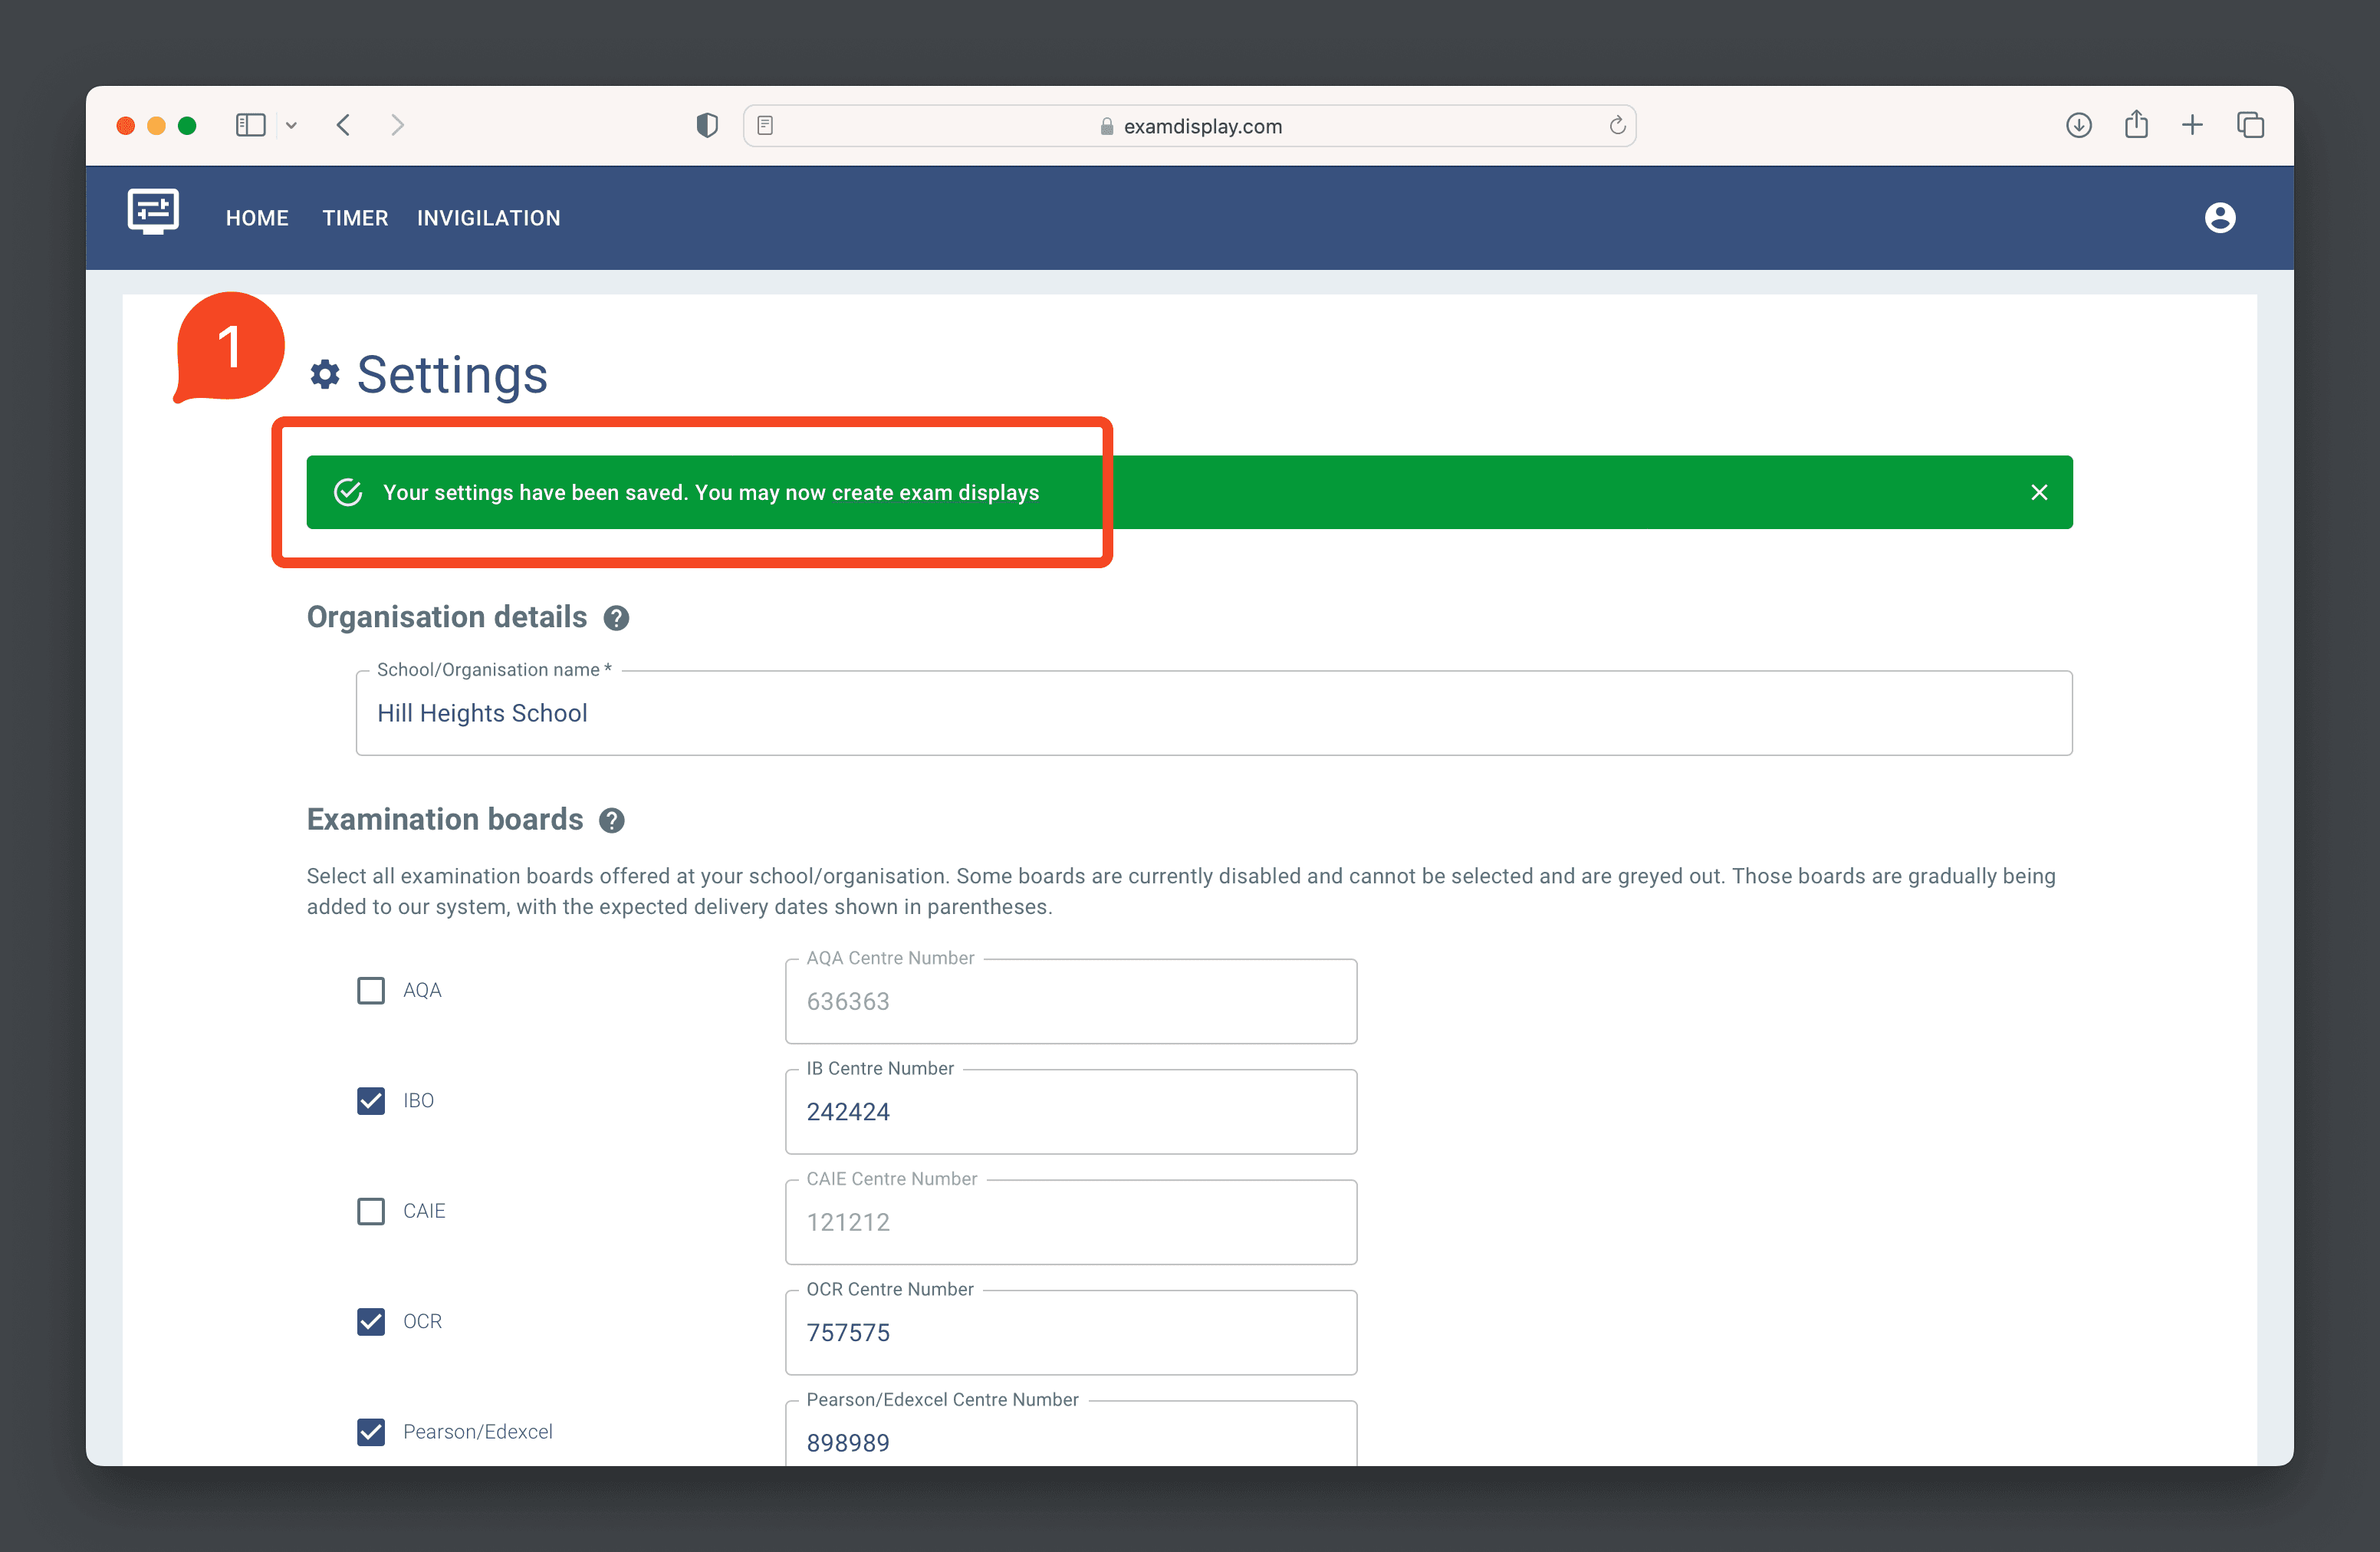Uncheck the OCR checkbox
Screen dimensions: 2380x1552
click(371, 1321)
